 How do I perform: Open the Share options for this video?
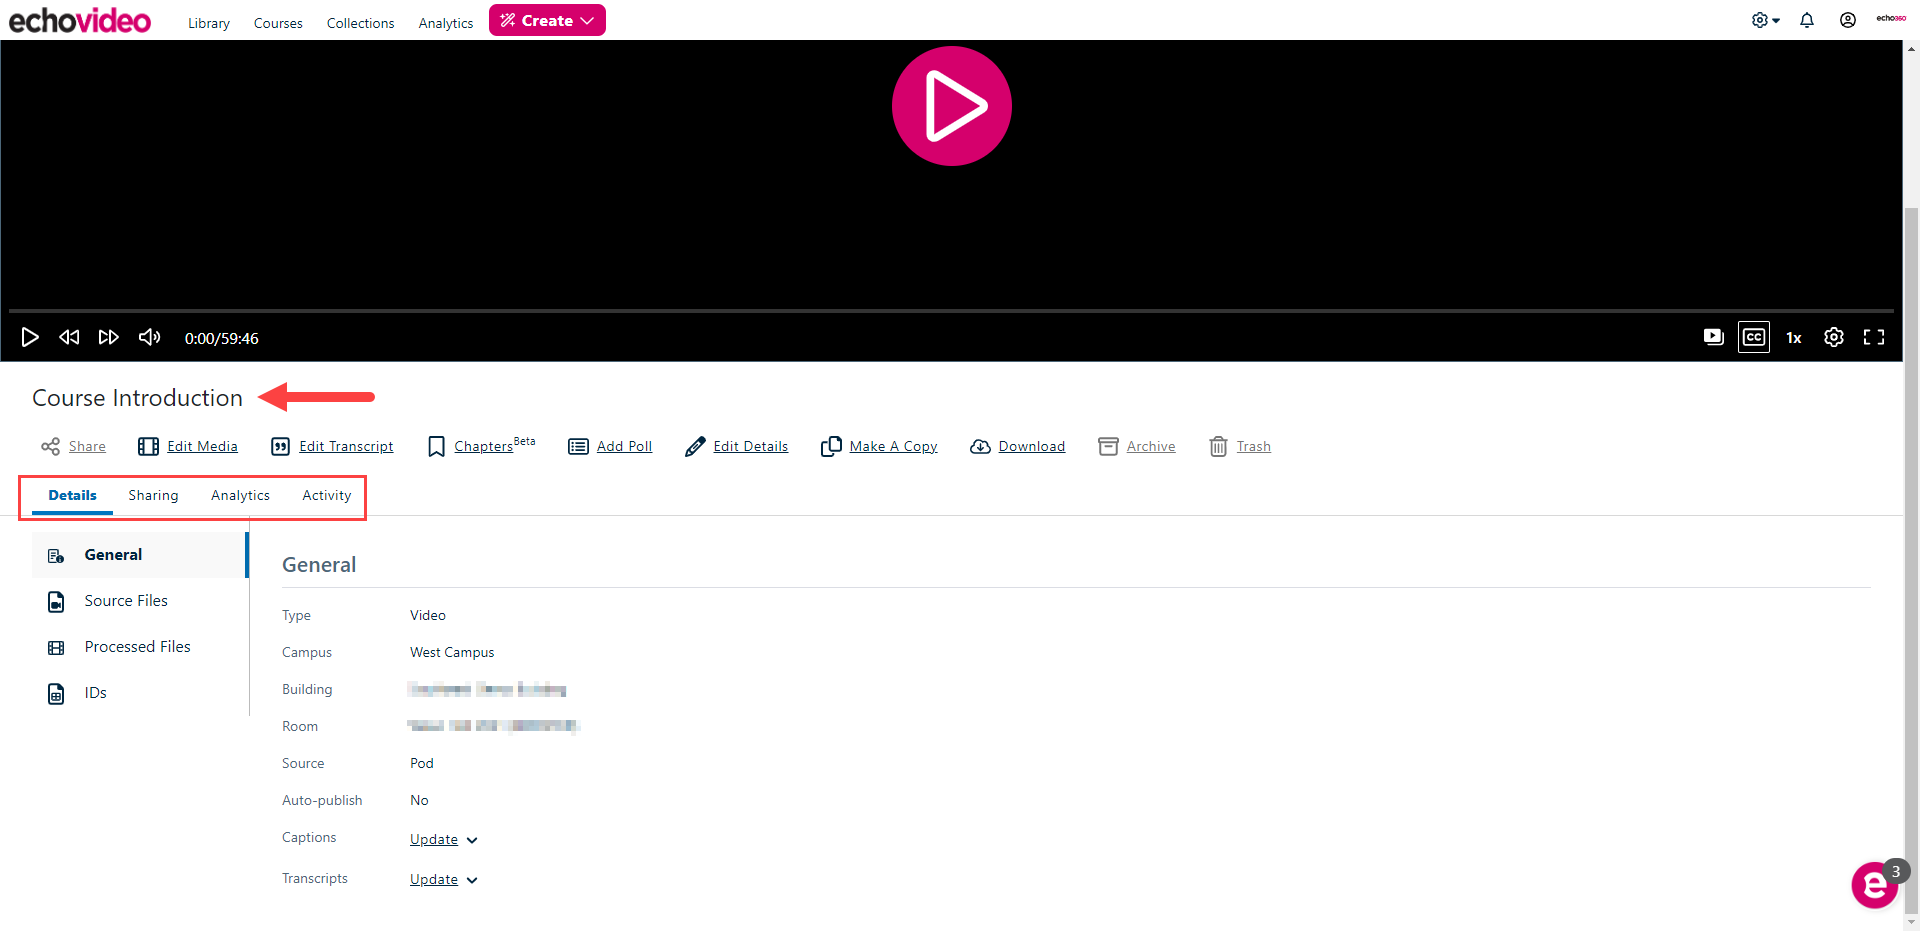point(85,446)
